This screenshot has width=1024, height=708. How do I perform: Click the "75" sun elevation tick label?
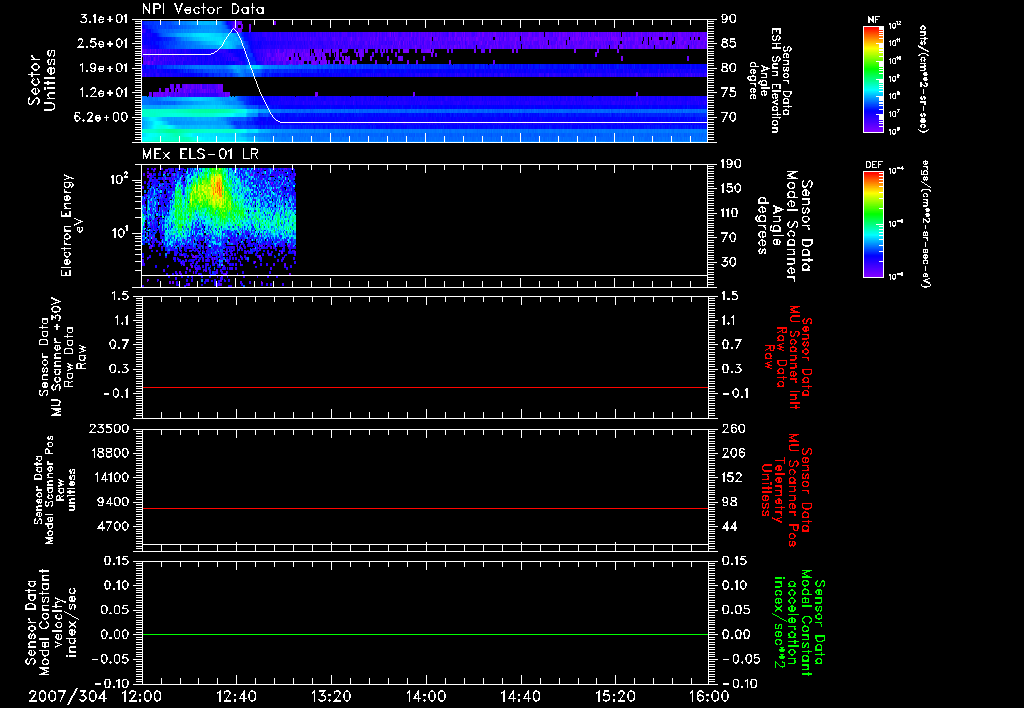[729, 93]
